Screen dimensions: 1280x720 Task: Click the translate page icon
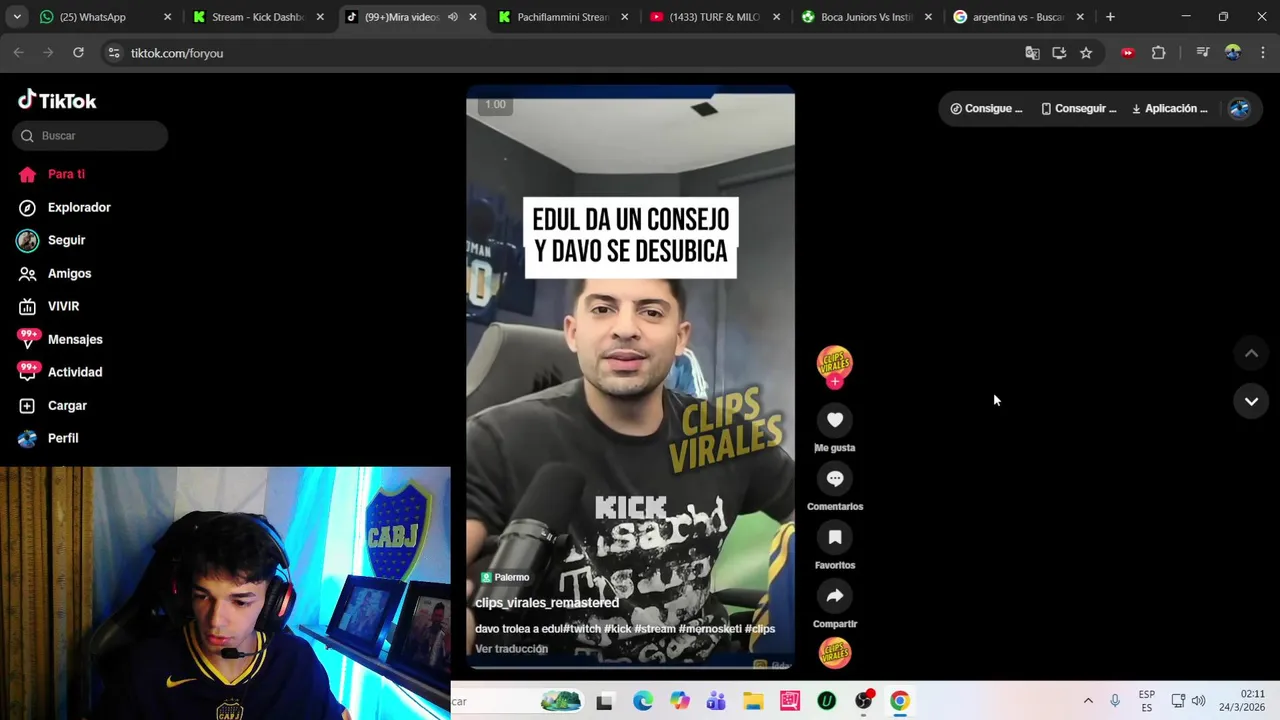pyautogui.click(x=1032, y=53)
